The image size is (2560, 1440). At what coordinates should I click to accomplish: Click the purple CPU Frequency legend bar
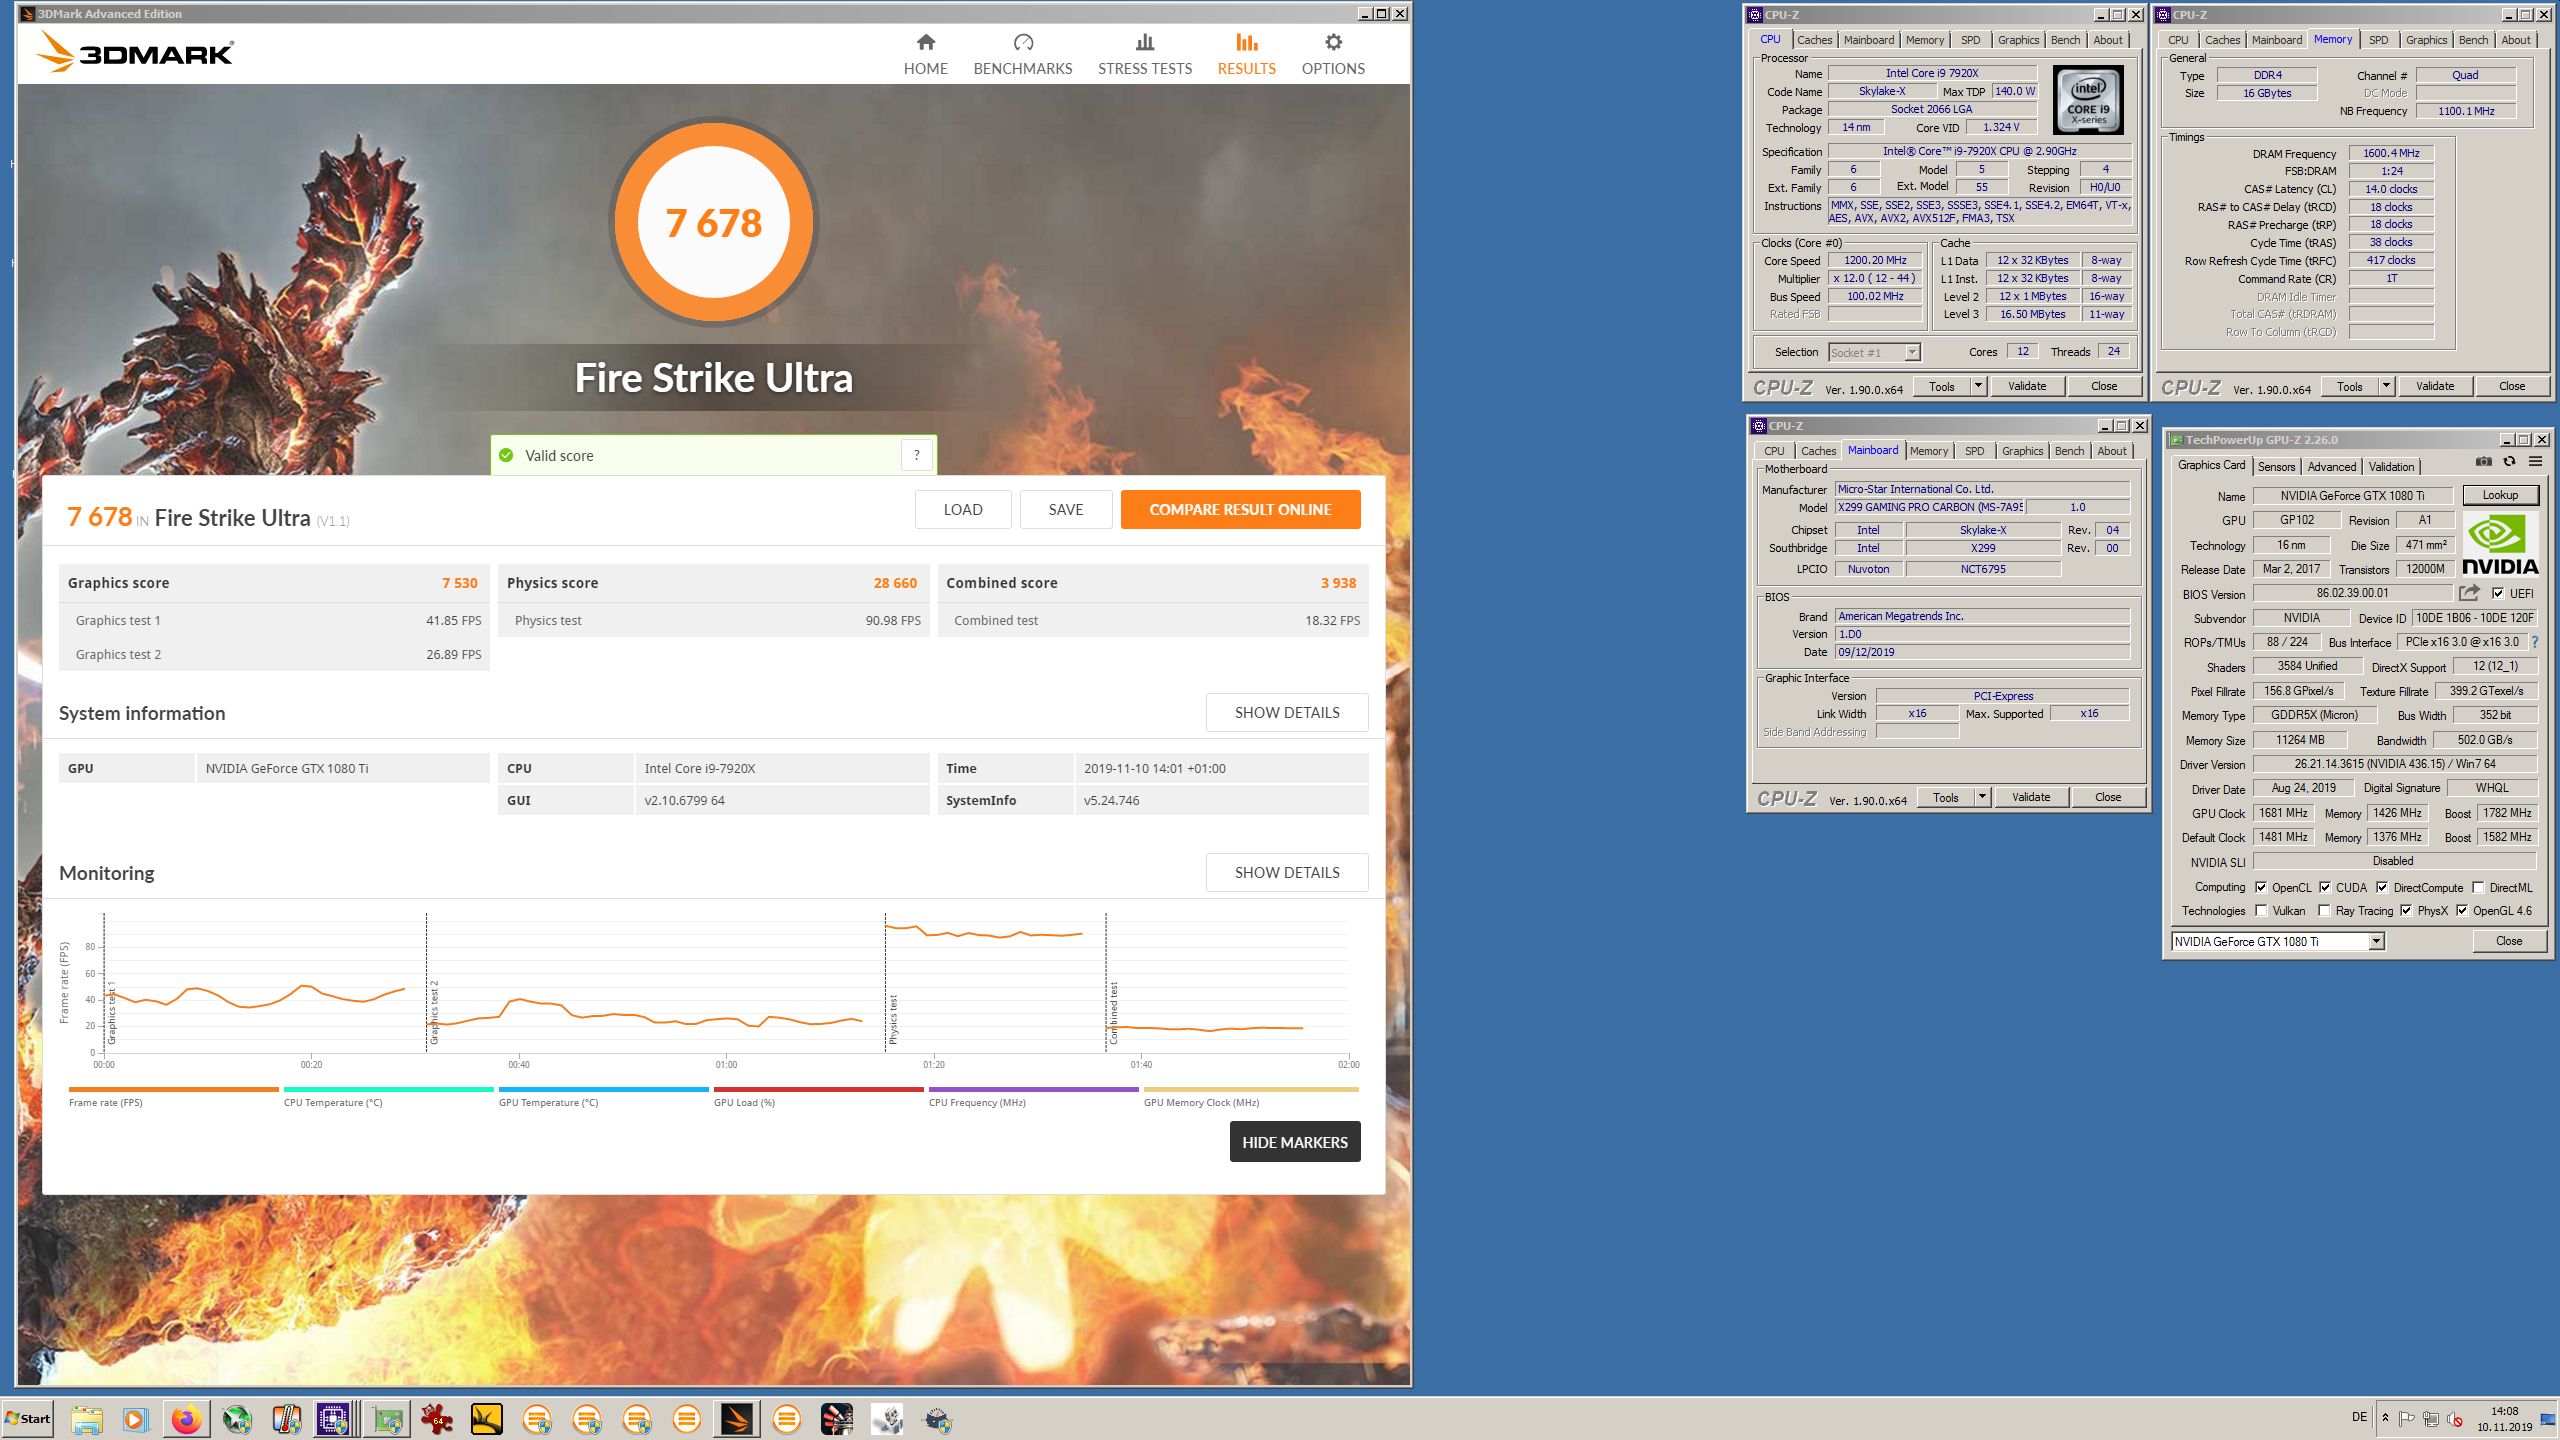(1033, 1089)
